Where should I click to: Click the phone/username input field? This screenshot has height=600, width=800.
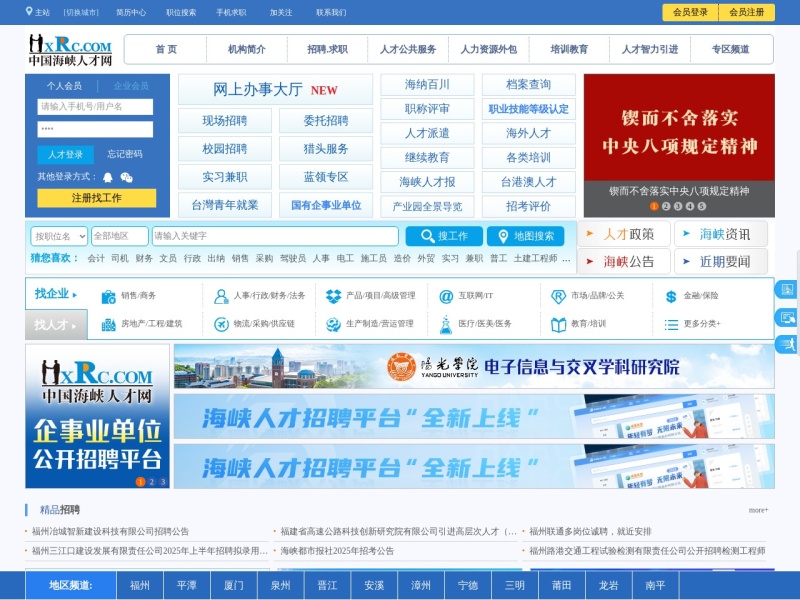(95, 107)
